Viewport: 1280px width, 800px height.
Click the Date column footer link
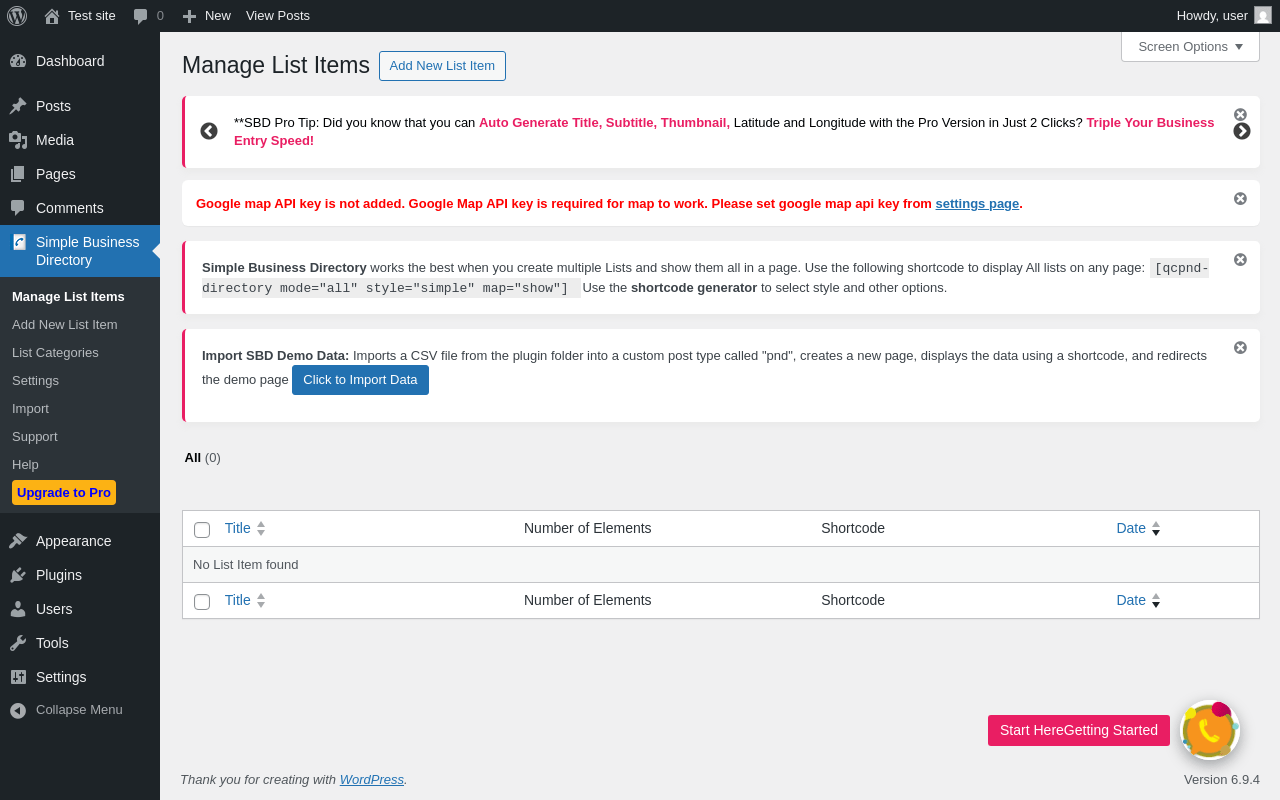[x=1131, y=600]
